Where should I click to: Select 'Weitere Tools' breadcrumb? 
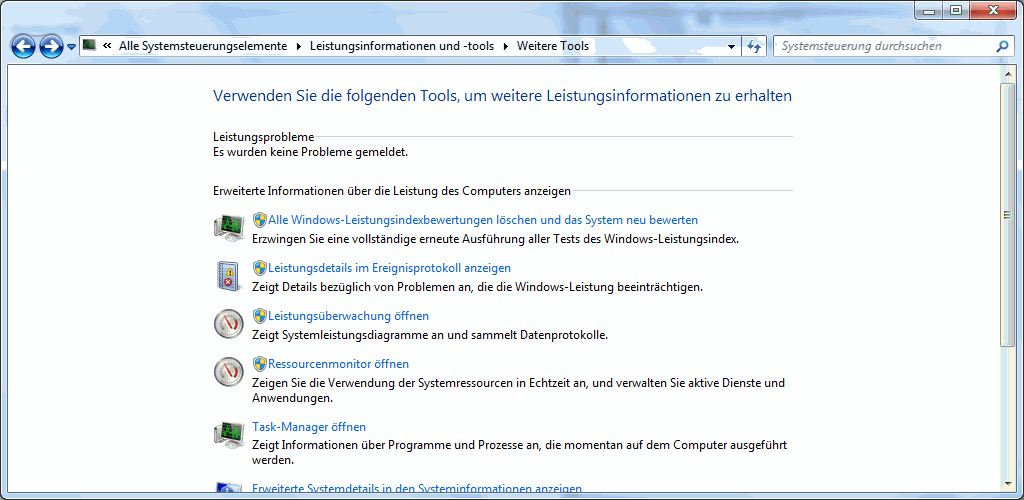(552, 46)
